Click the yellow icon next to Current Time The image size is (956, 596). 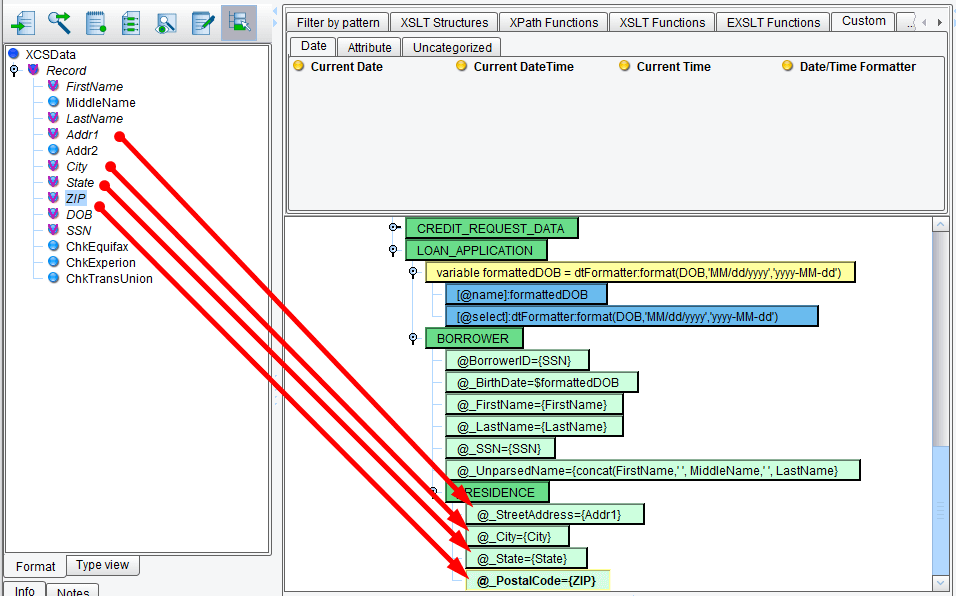[624, 66]
